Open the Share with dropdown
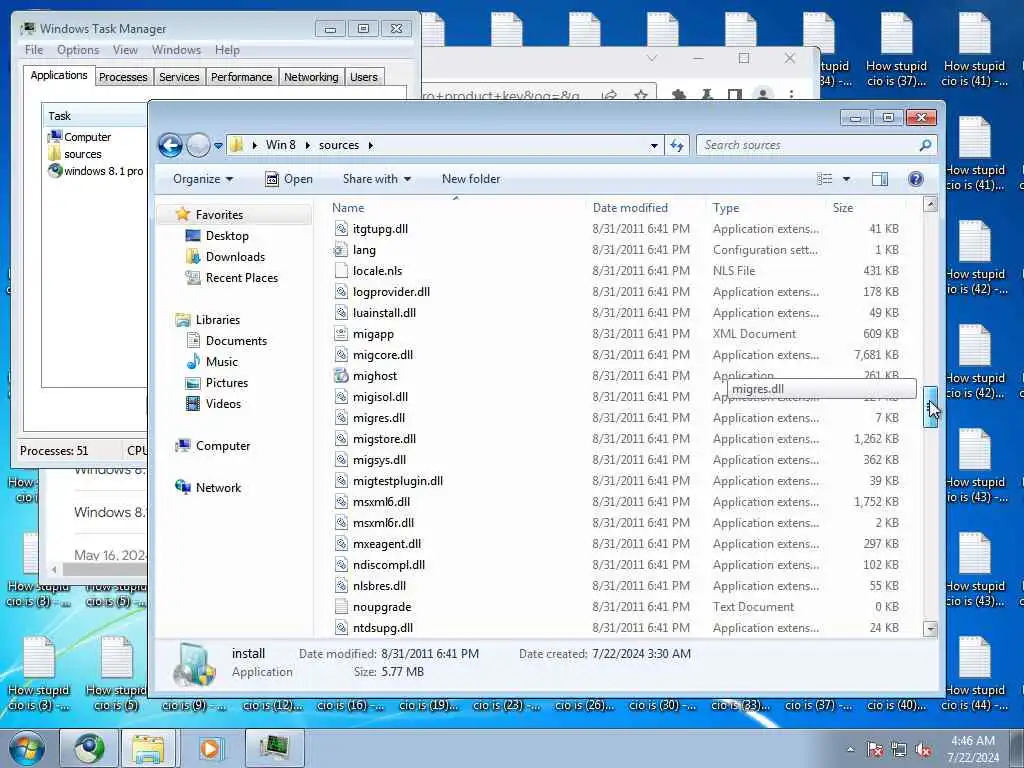The width and height of the screenshot is (1024, 768). pyautogui.click(x=377, y=179)
